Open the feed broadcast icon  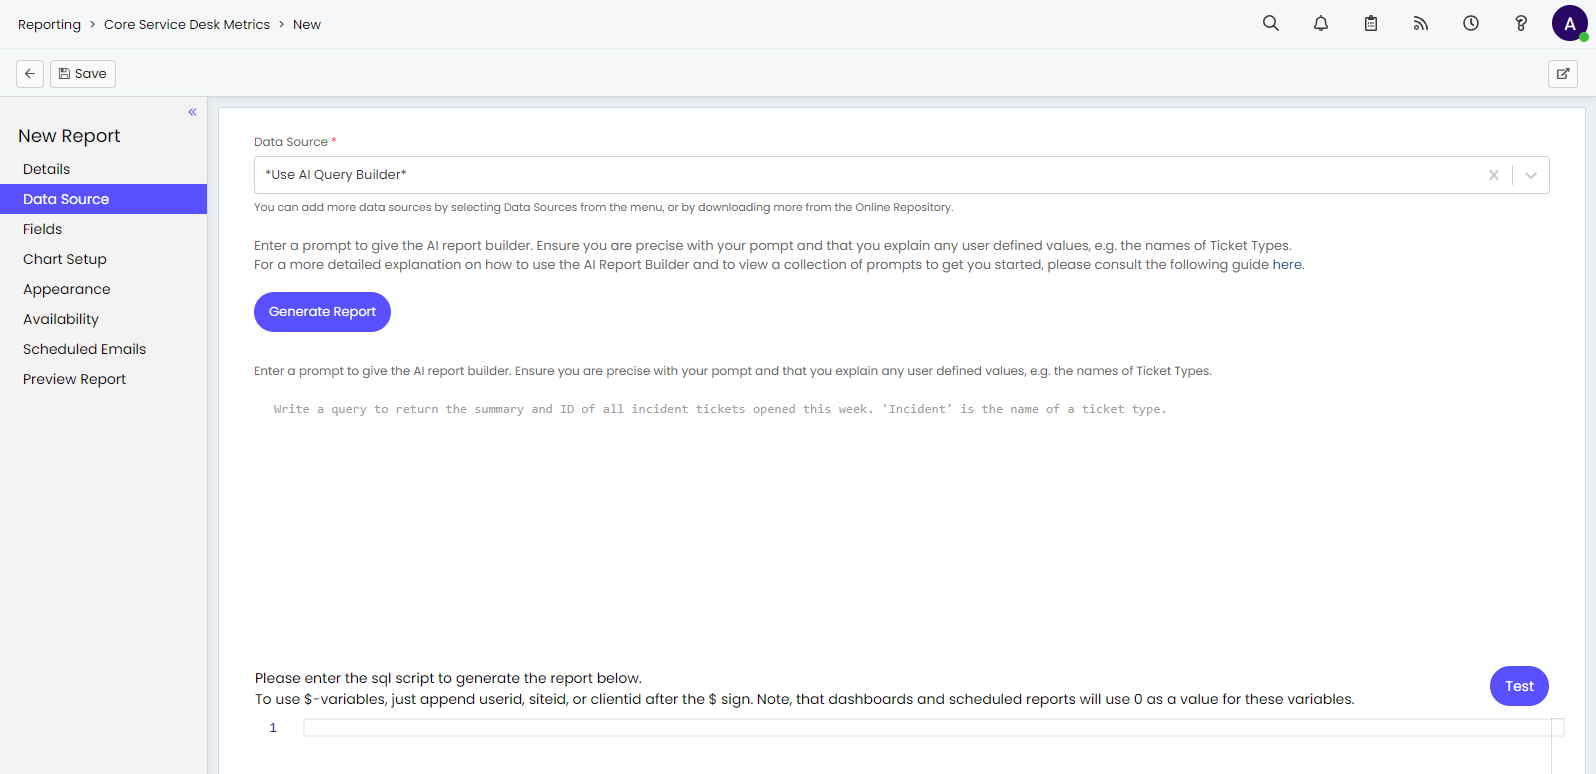point(1421,23)
